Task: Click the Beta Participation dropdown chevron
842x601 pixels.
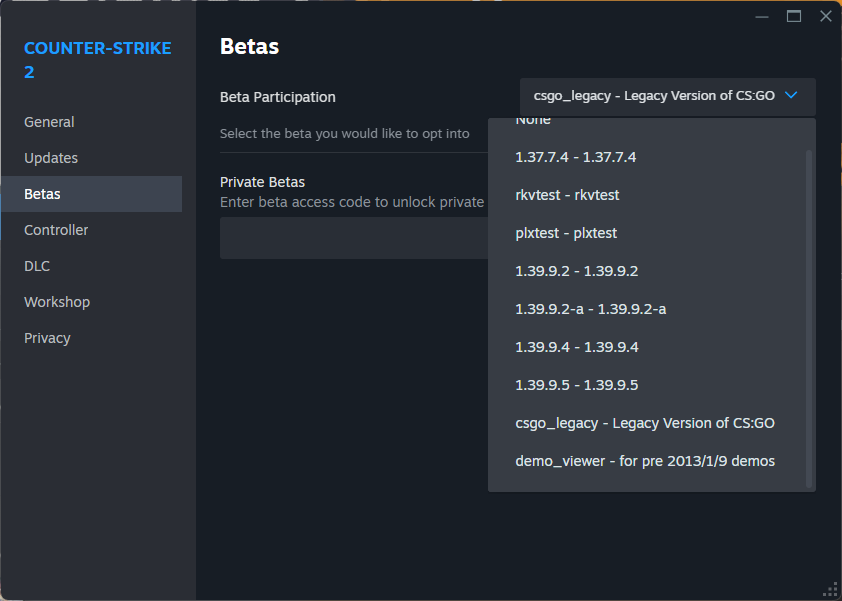Action: 791,96
